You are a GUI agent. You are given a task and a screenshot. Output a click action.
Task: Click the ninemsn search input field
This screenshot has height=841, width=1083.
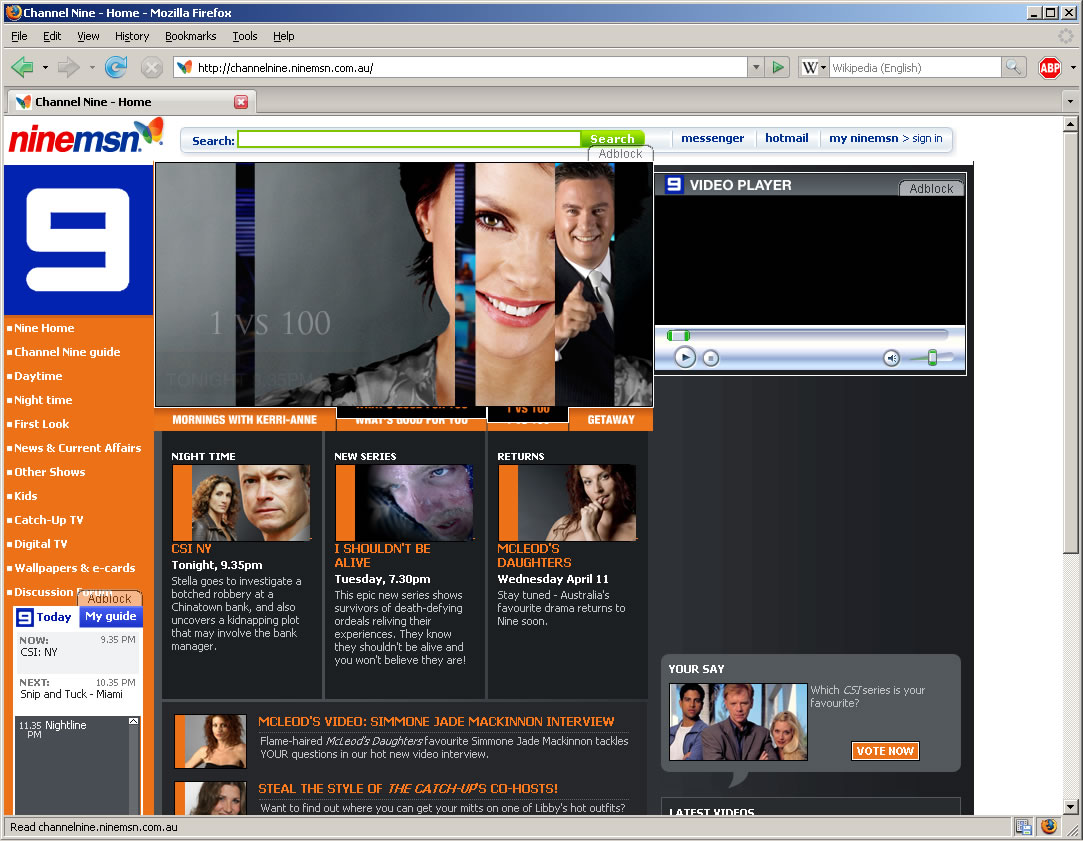[409, 140]
